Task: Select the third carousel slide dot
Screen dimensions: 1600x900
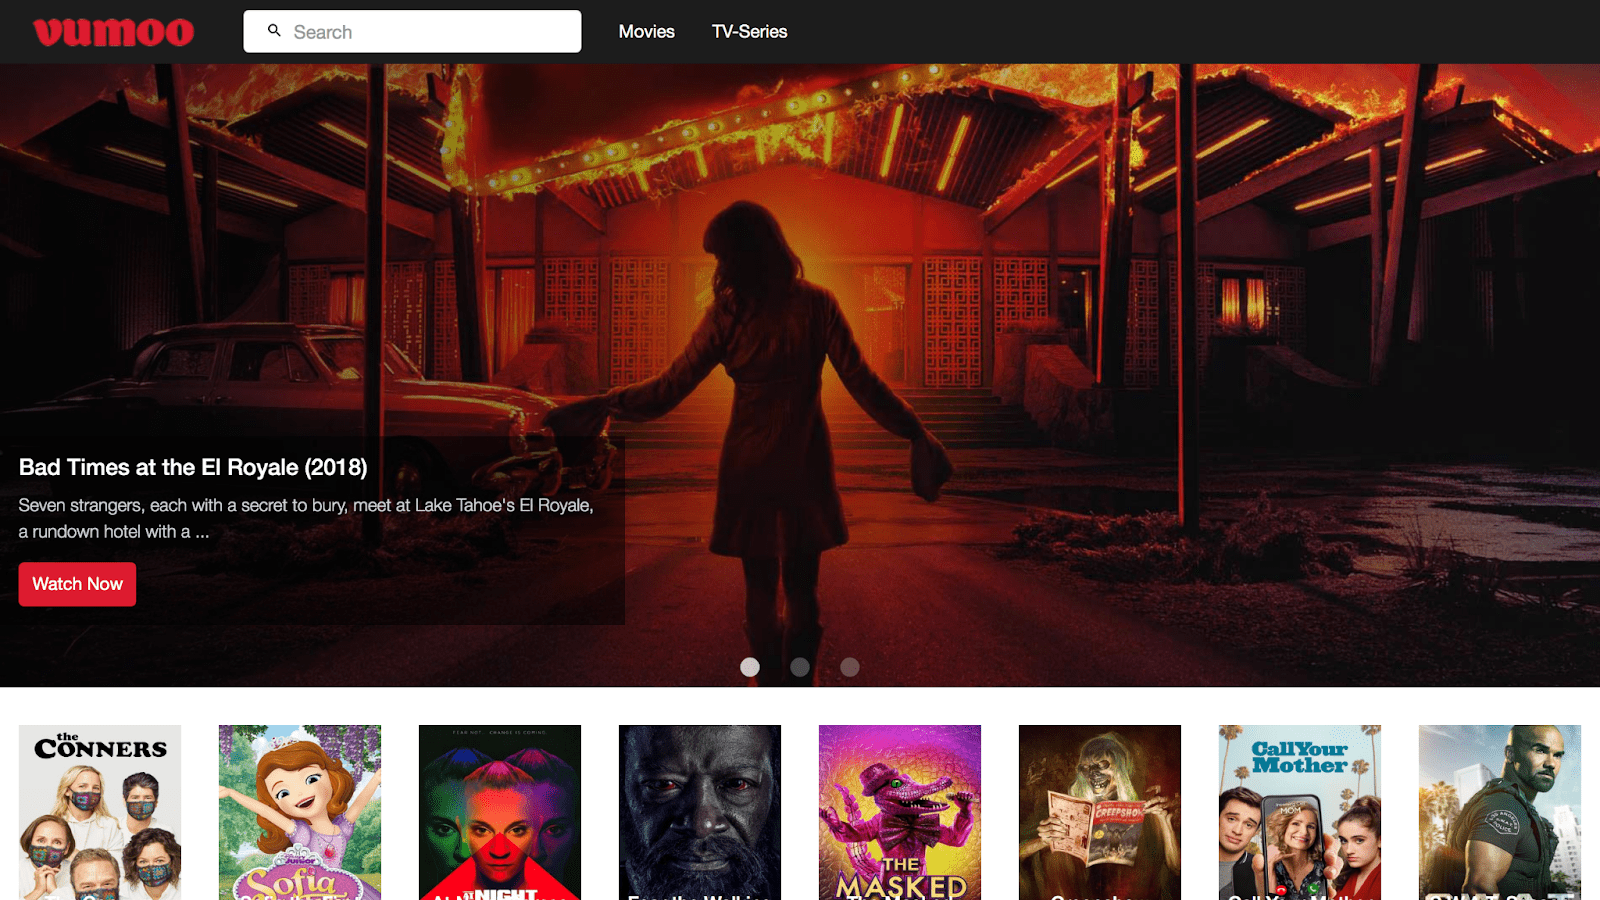Action: coord(850,667)
